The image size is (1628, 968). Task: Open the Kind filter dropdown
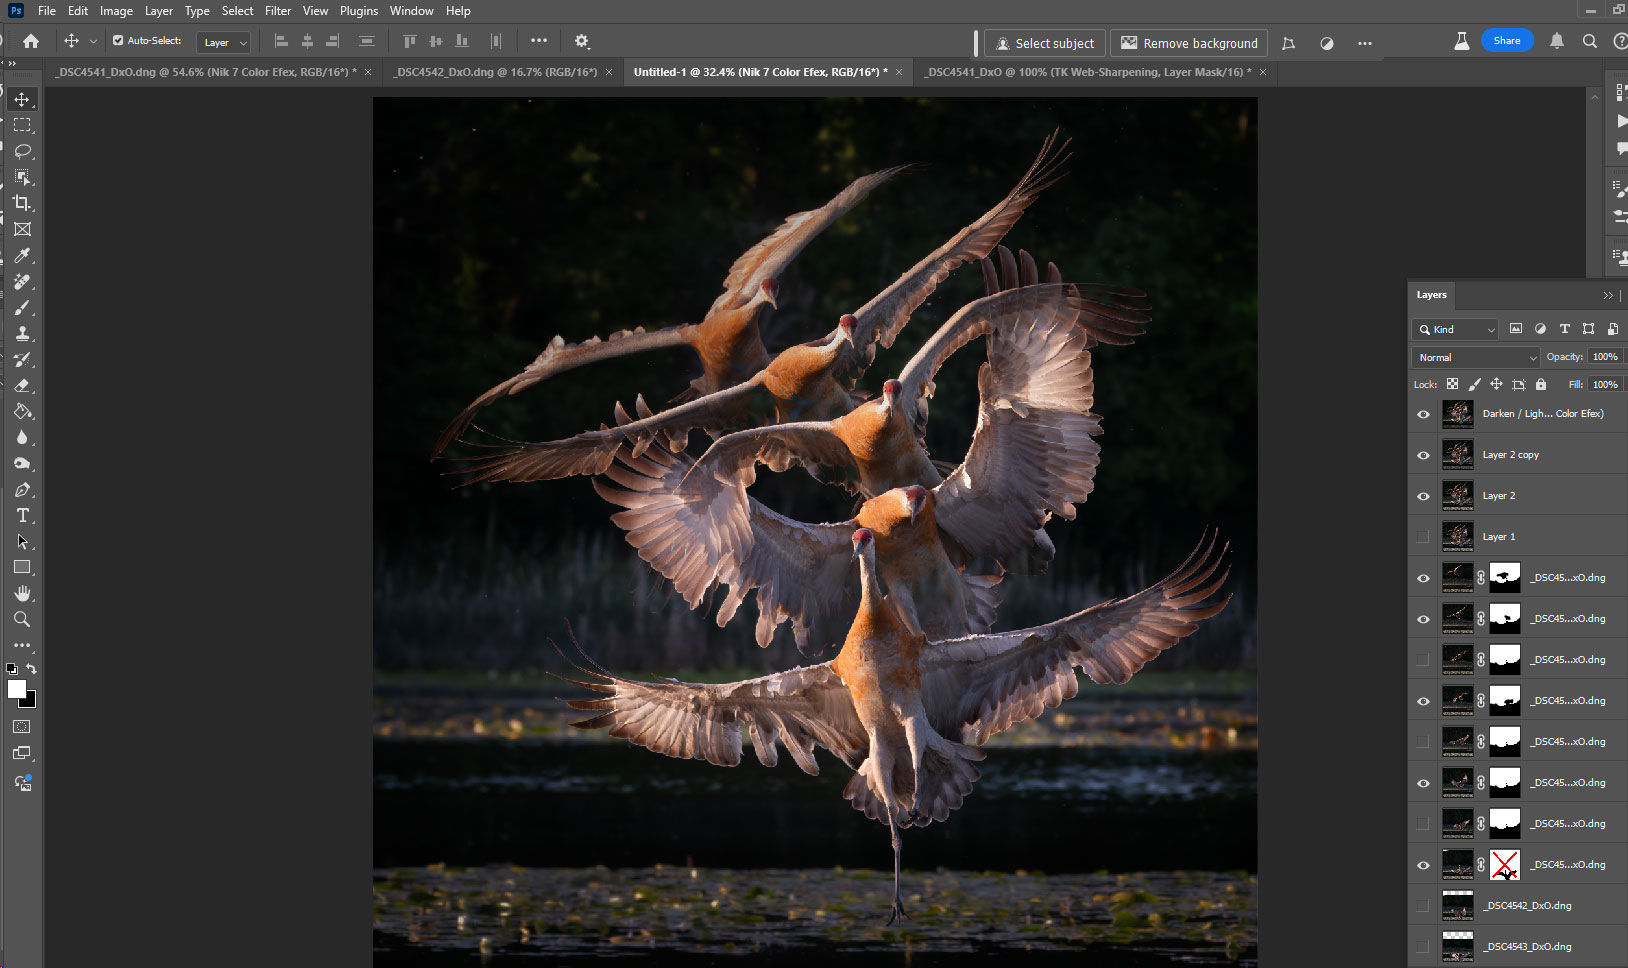coord(1455,329)
